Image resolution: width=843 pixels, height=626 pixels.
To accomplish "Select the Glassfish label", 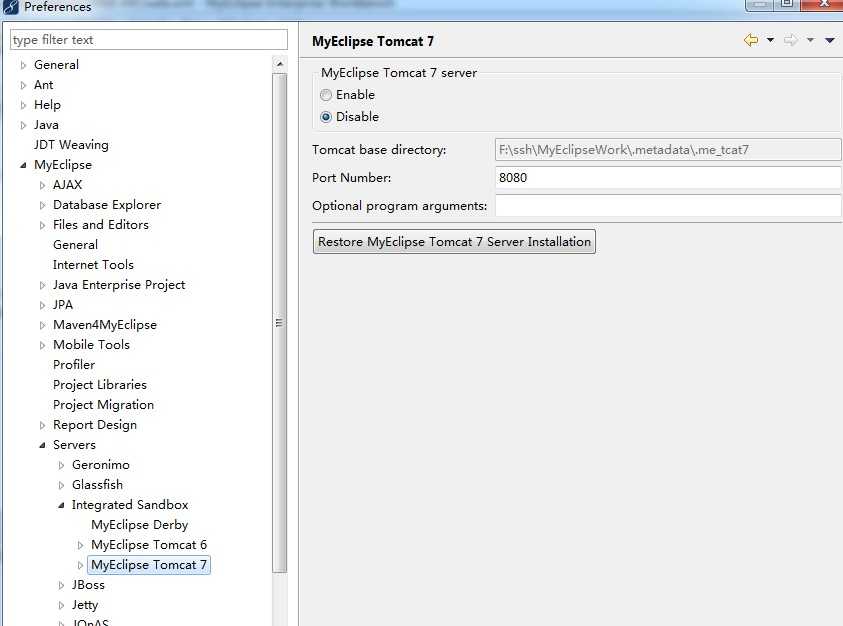I will (x=97, y=485).
